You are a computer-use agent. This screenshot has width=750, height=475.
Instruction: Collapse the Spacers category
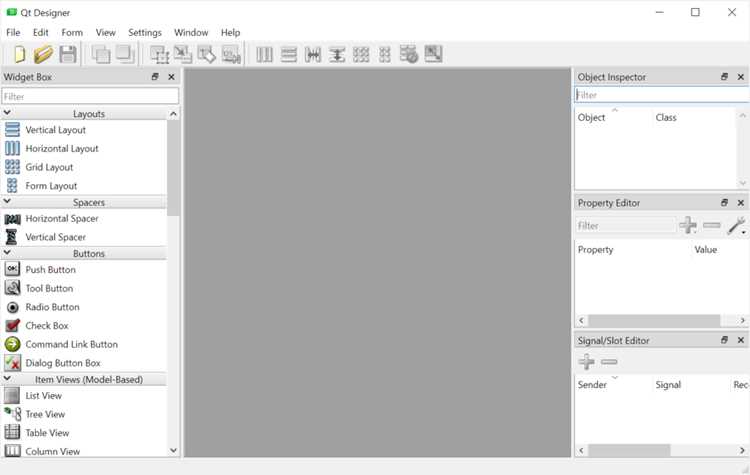[x=7, y=201]
